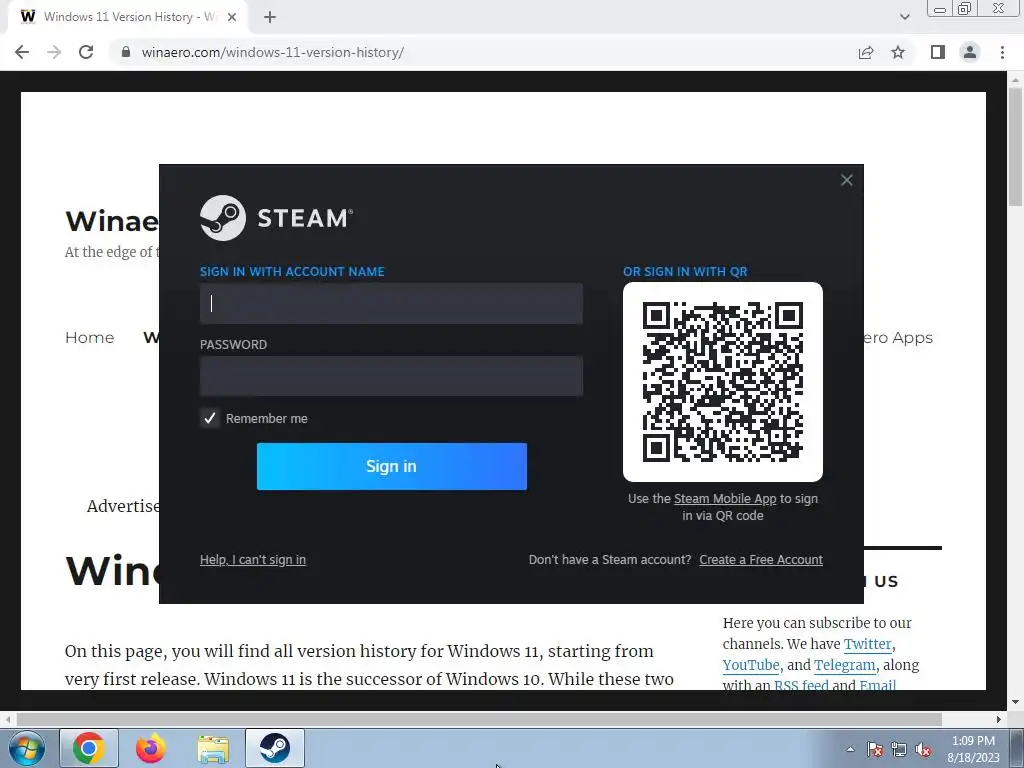The height and width of the screenshot is (768, 1024).
Task: Show hidden system tray icons
Action: click(x=850, y=749)
